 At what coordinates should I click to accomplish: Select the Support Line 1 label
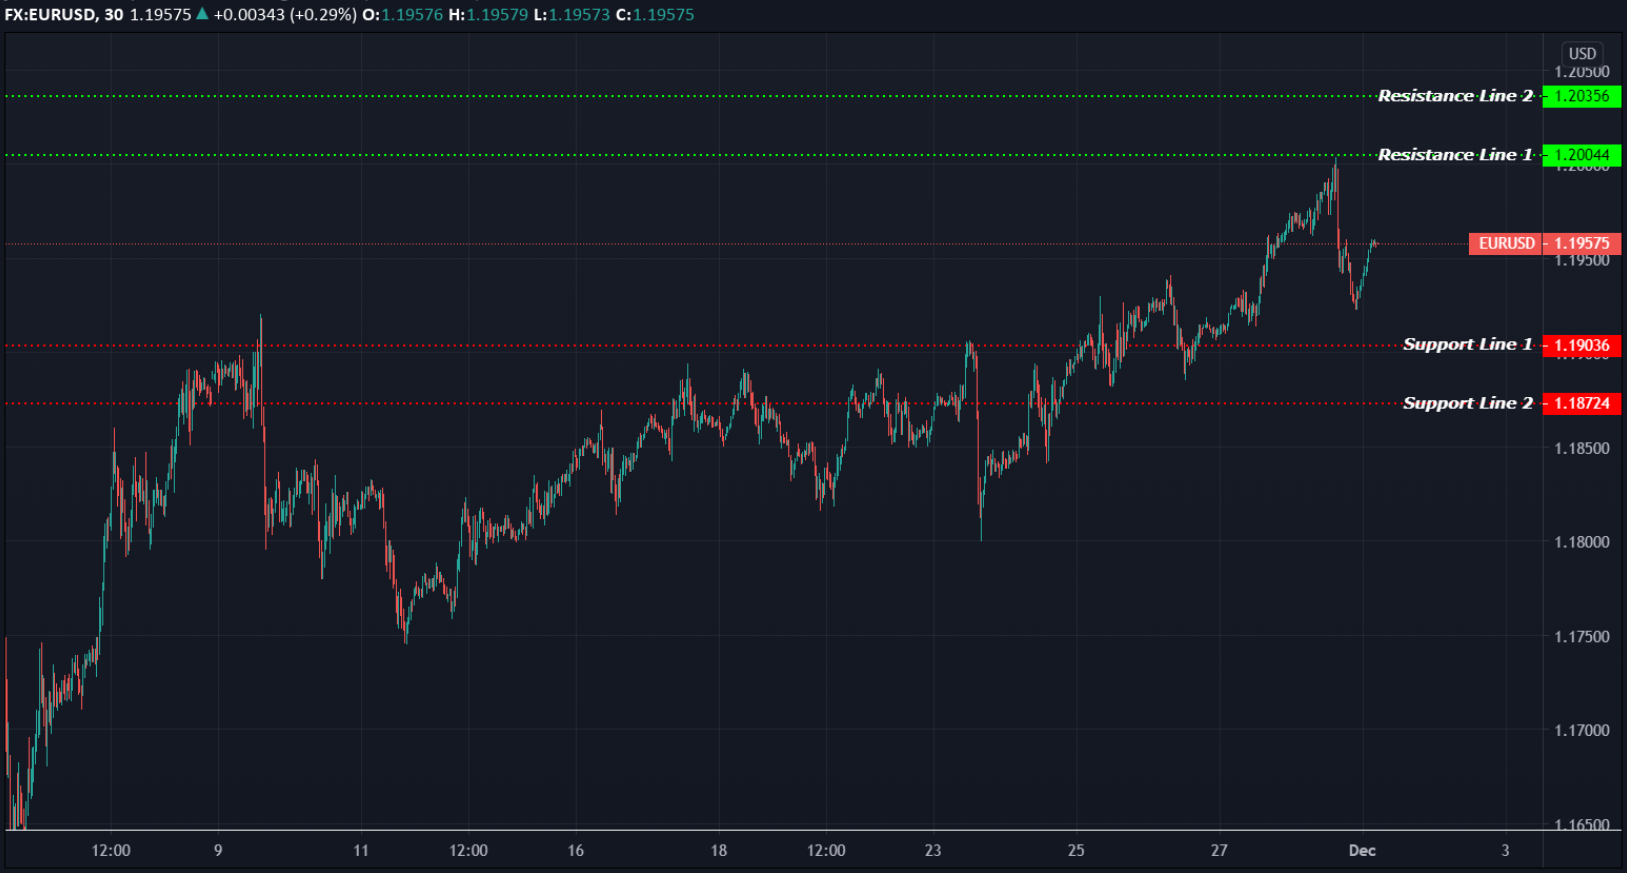1467,345
